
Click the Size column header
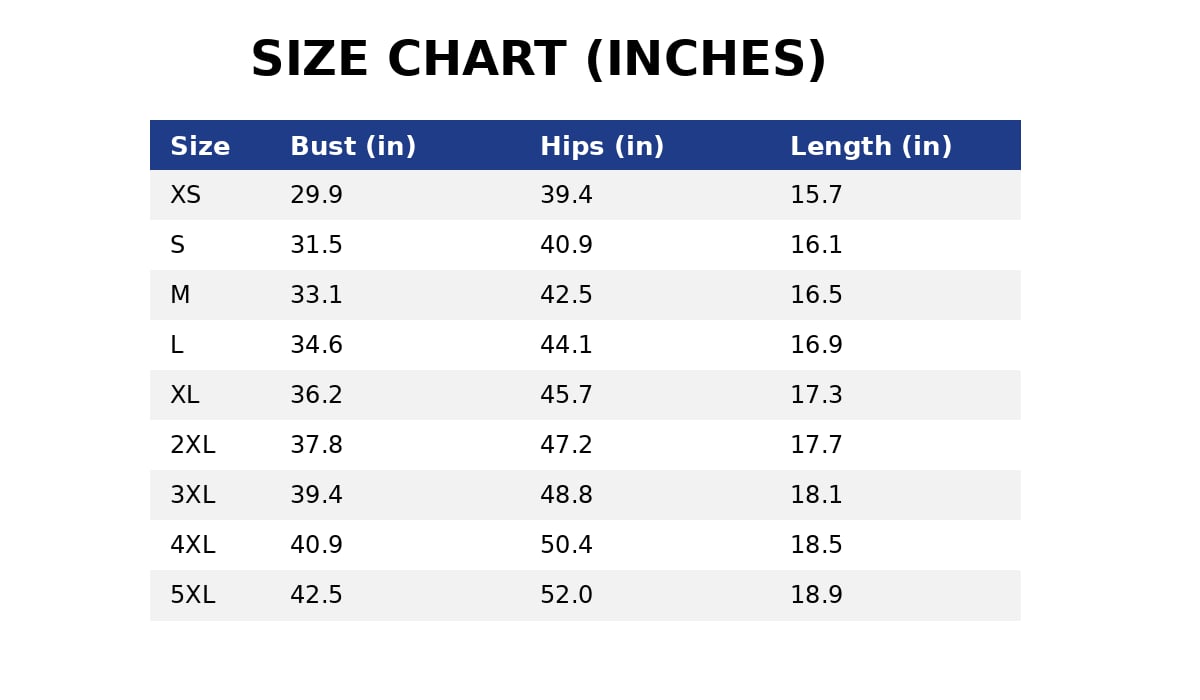pyautogui.click(x=200, y=147)
